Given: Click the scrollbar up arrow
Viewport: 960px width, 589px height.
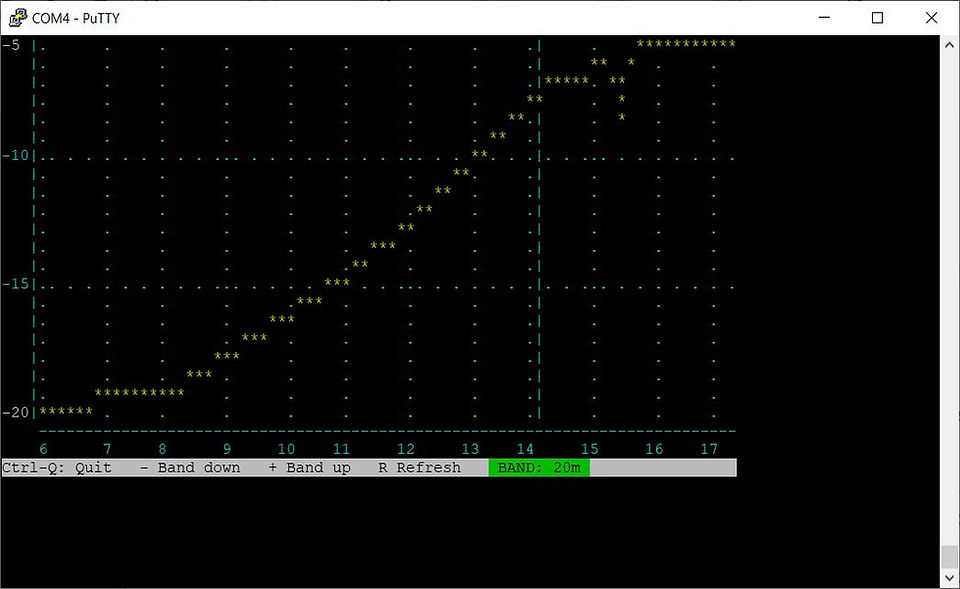Looking at the screenshot, I should tap(949, 45).
